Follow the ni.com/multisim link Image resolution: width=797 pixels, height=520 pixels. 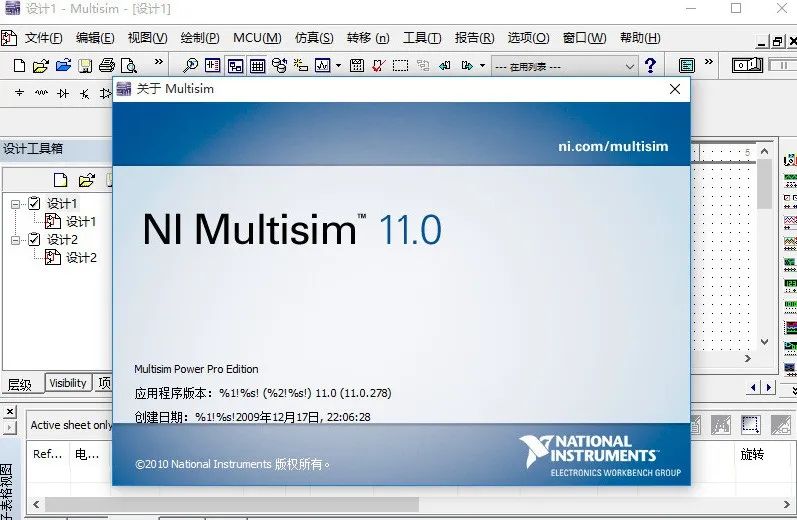(613, 146)
